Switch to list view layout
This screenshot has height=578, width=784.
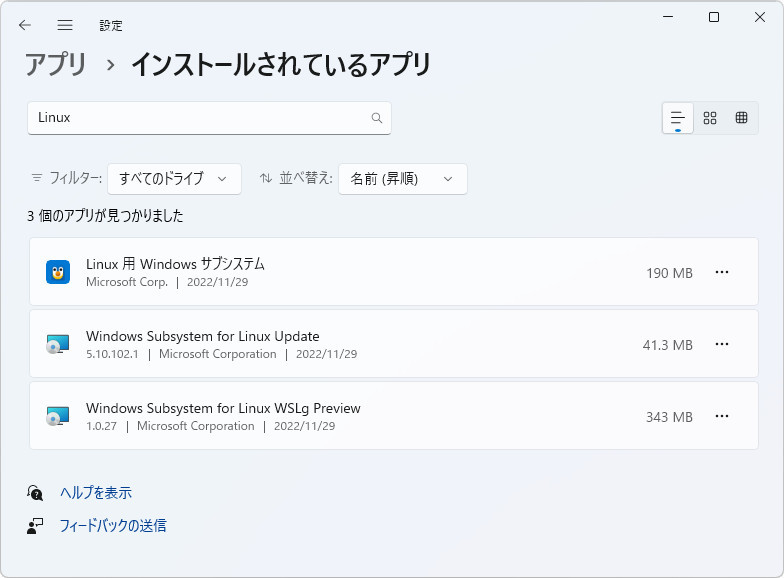pyautogui.click(x=678, y=118)
